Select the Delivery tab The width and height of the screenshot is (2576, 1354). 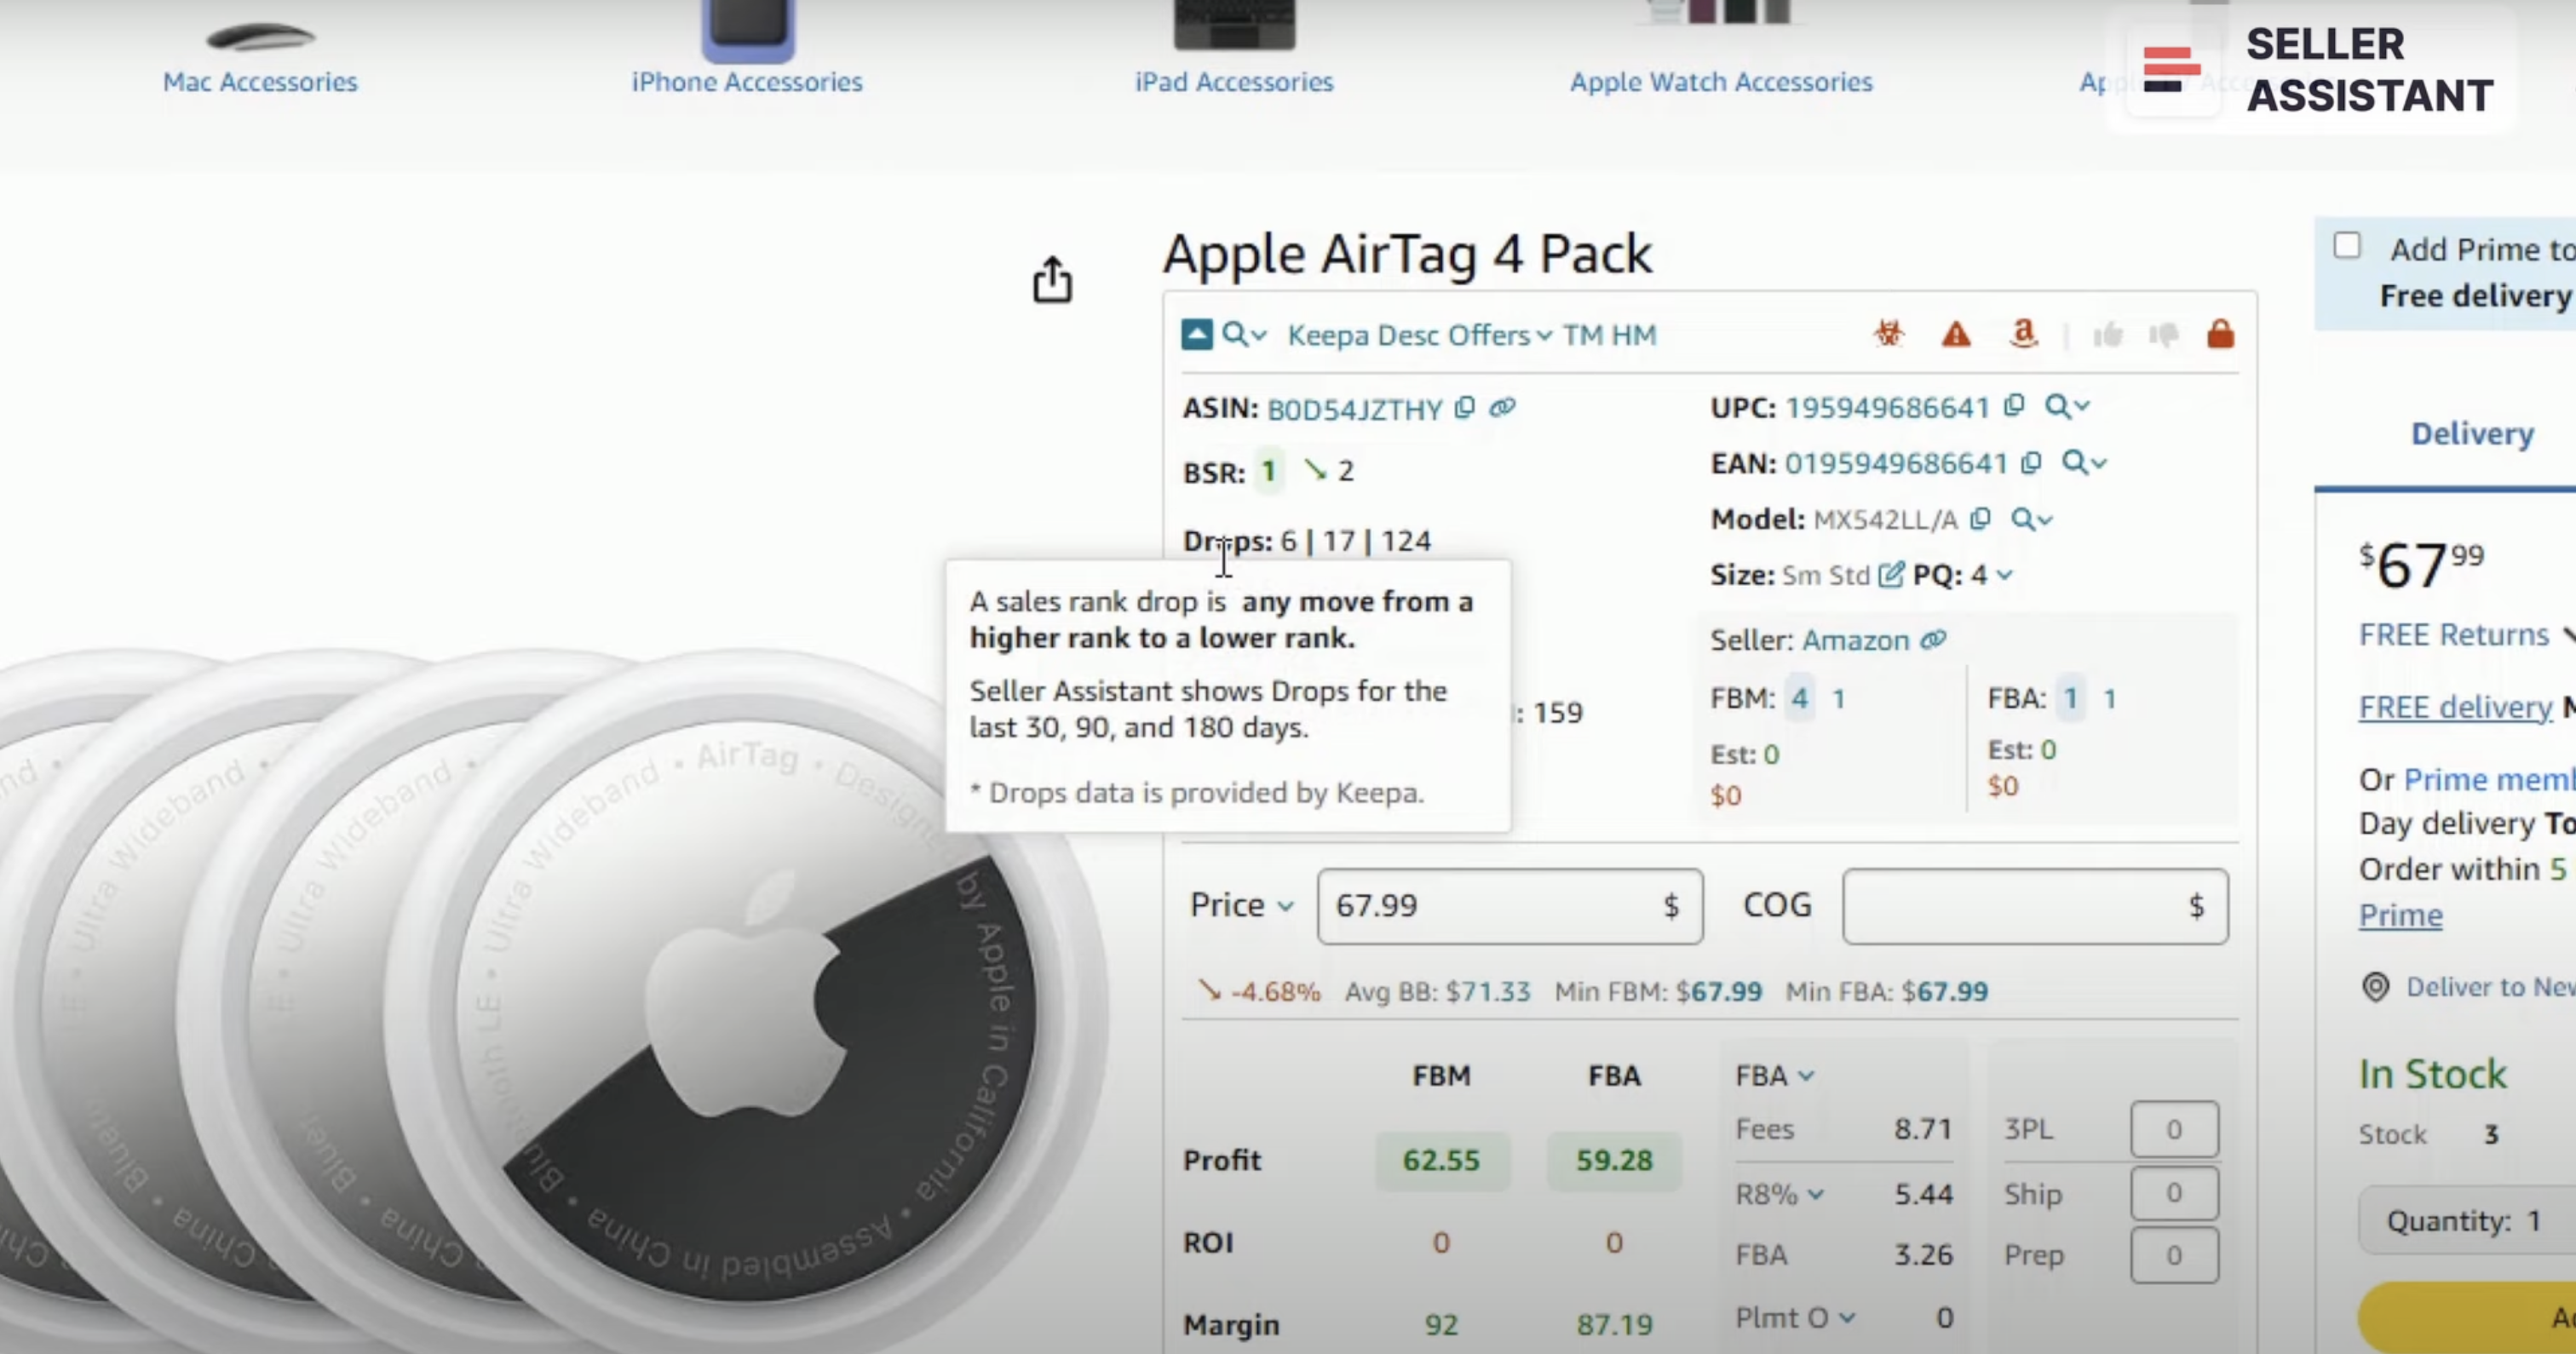point(2472,434)
